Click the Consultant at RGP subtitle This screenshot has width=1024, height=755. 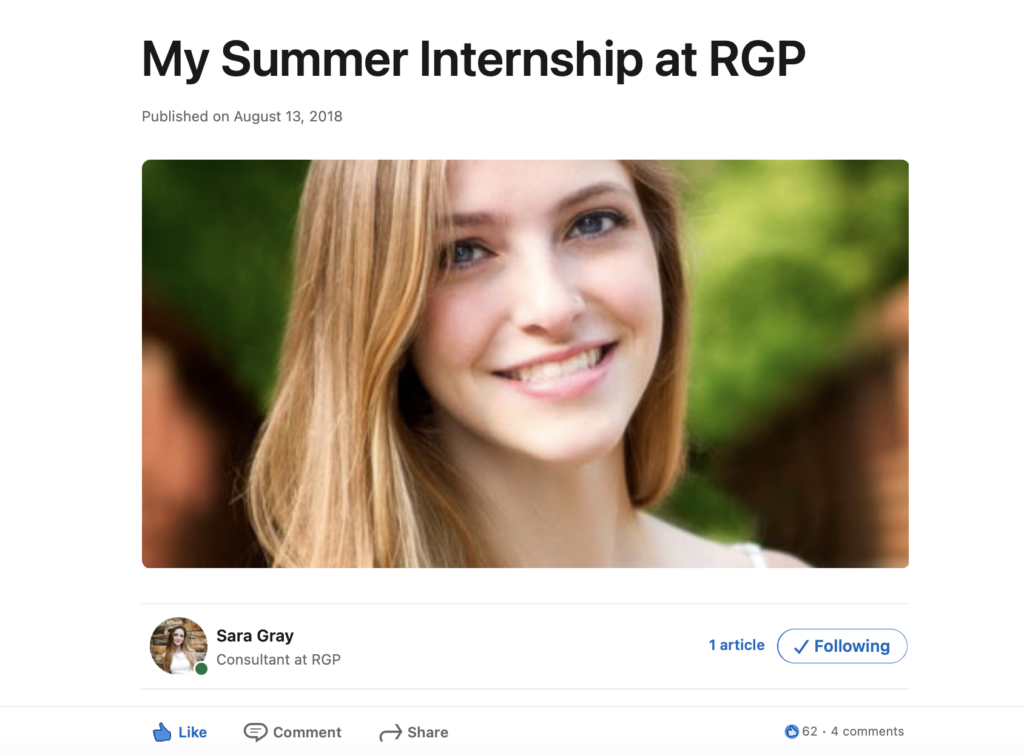278,660
